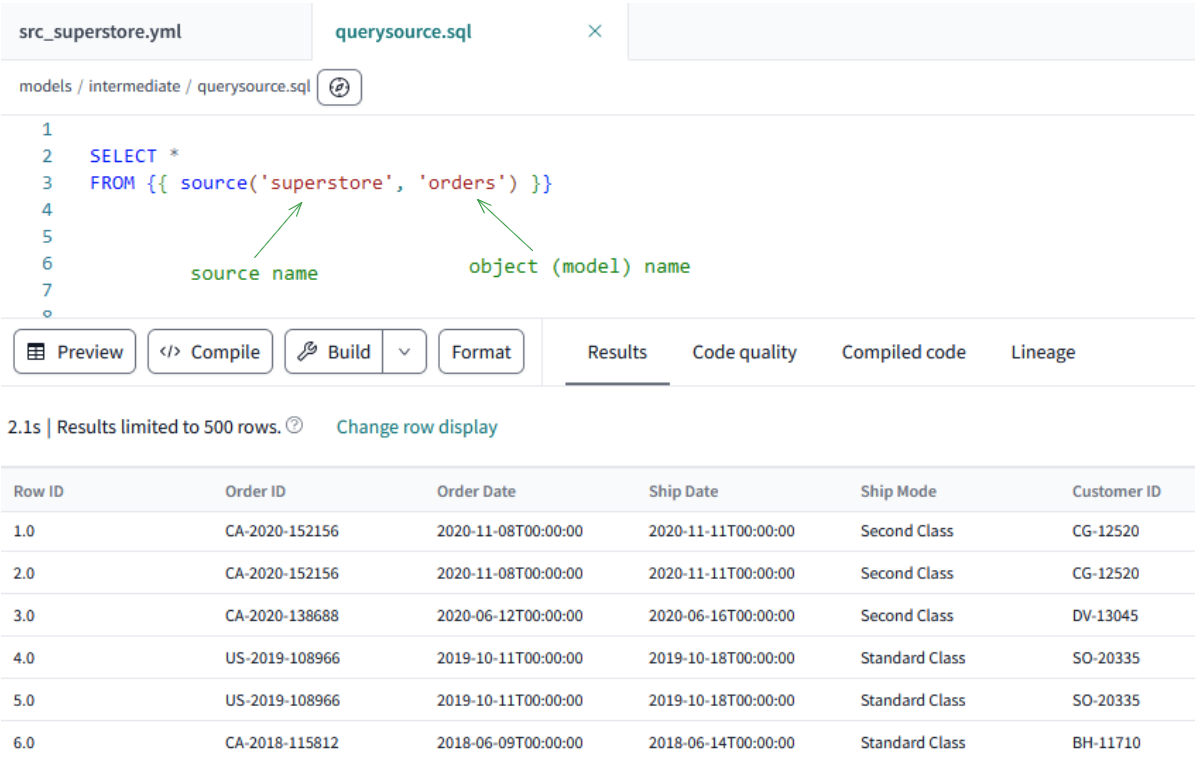Open the Build options dropdown arrow
Screen dimensions: 1202x770
pos(405,352)
